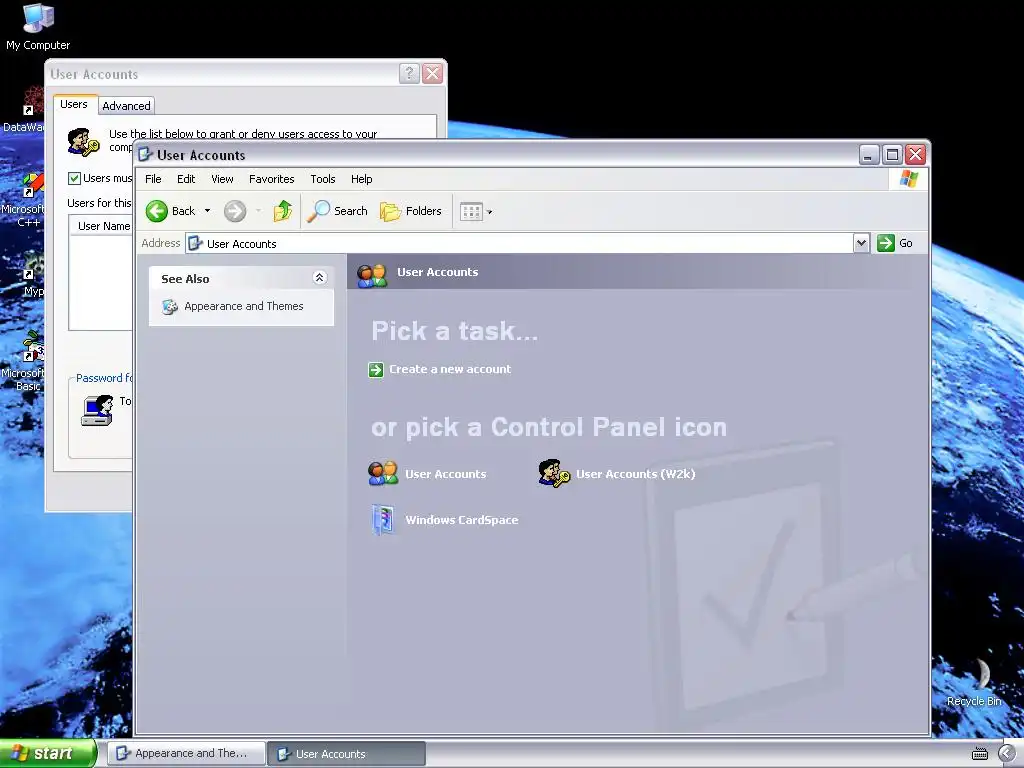Select the Recycle Bin desktop icon
This screenshot has width=1024, height=768.
974,683
